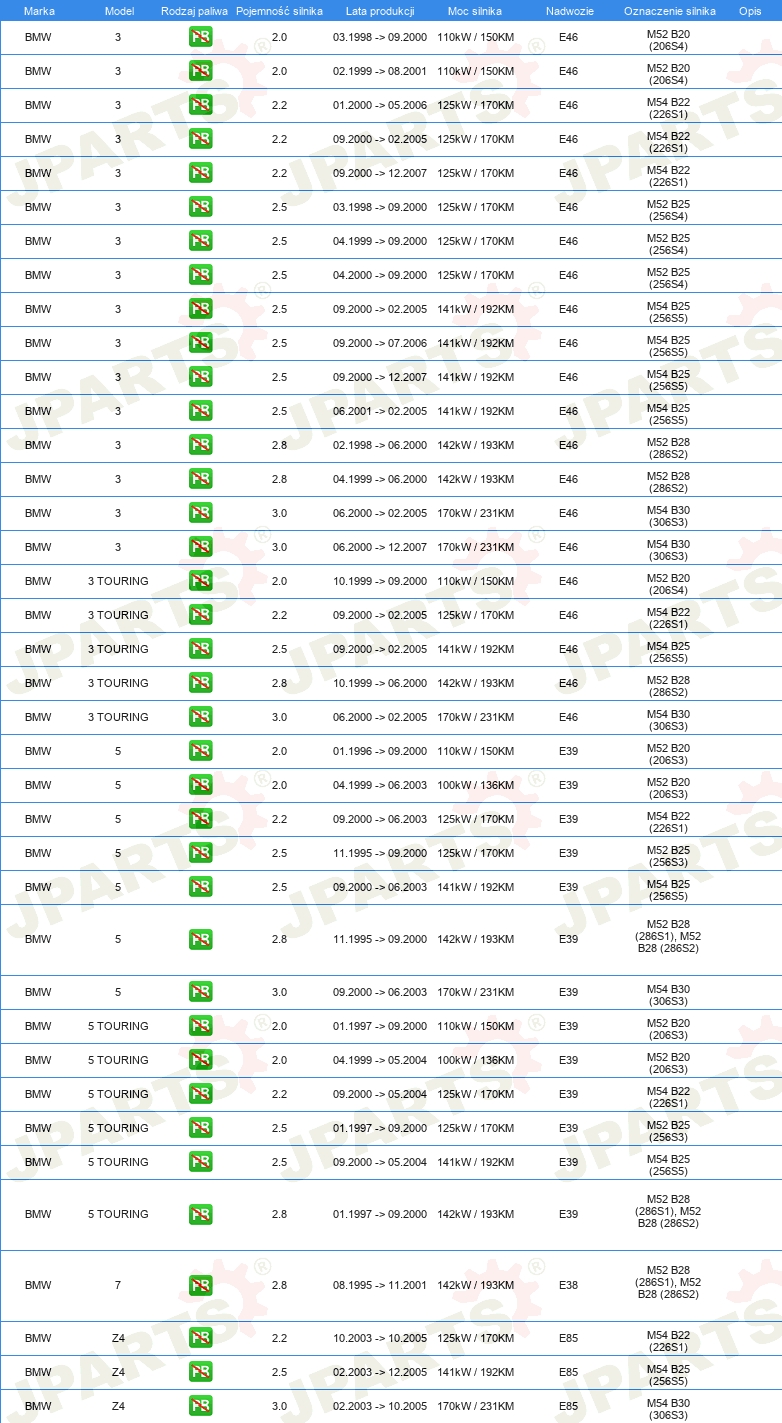Click fuel icon in row dated 02.1998 -> 06.2000
Viewport: 782px width, 1423px height.
[x=200, y=445]
